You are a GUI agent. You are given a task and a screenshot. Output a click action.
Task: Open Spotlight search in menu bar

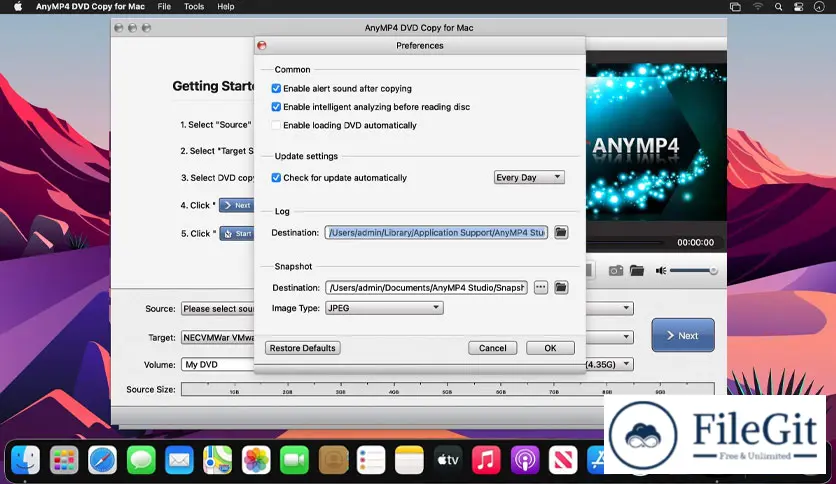(778, 7)
